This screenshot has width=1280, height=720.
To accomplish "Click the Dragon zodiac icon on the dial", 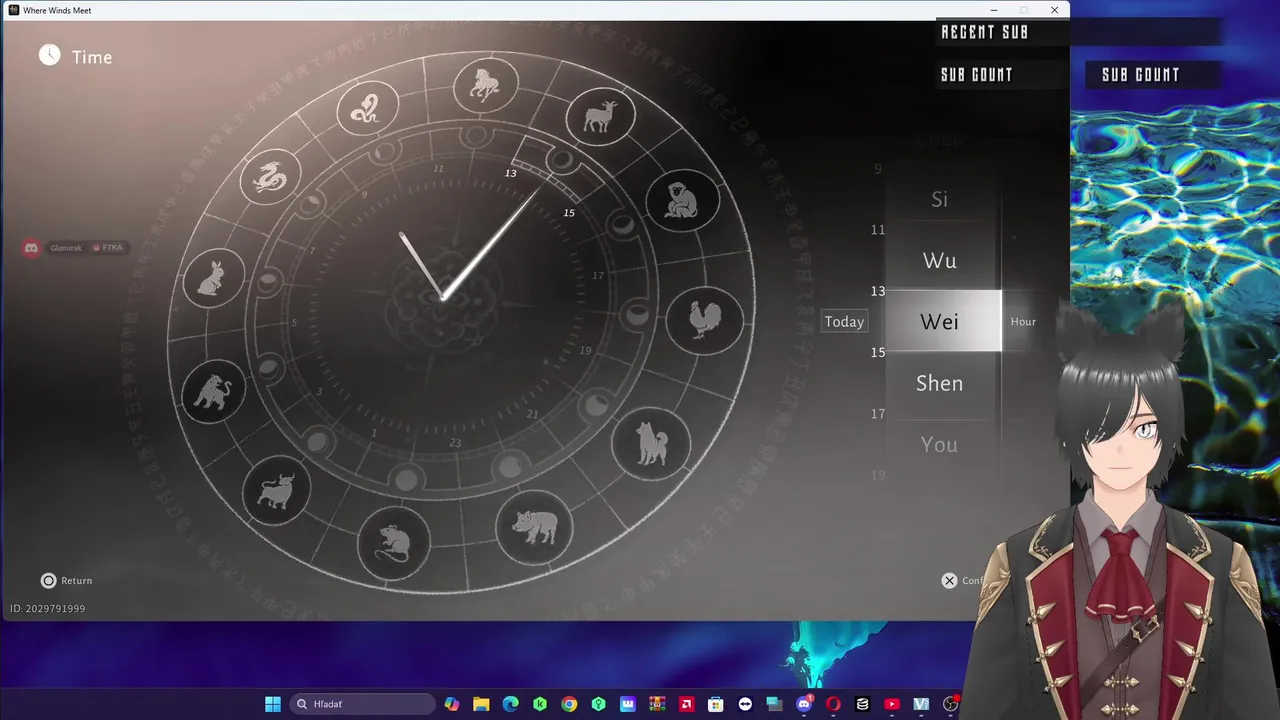I will [270, 177].
